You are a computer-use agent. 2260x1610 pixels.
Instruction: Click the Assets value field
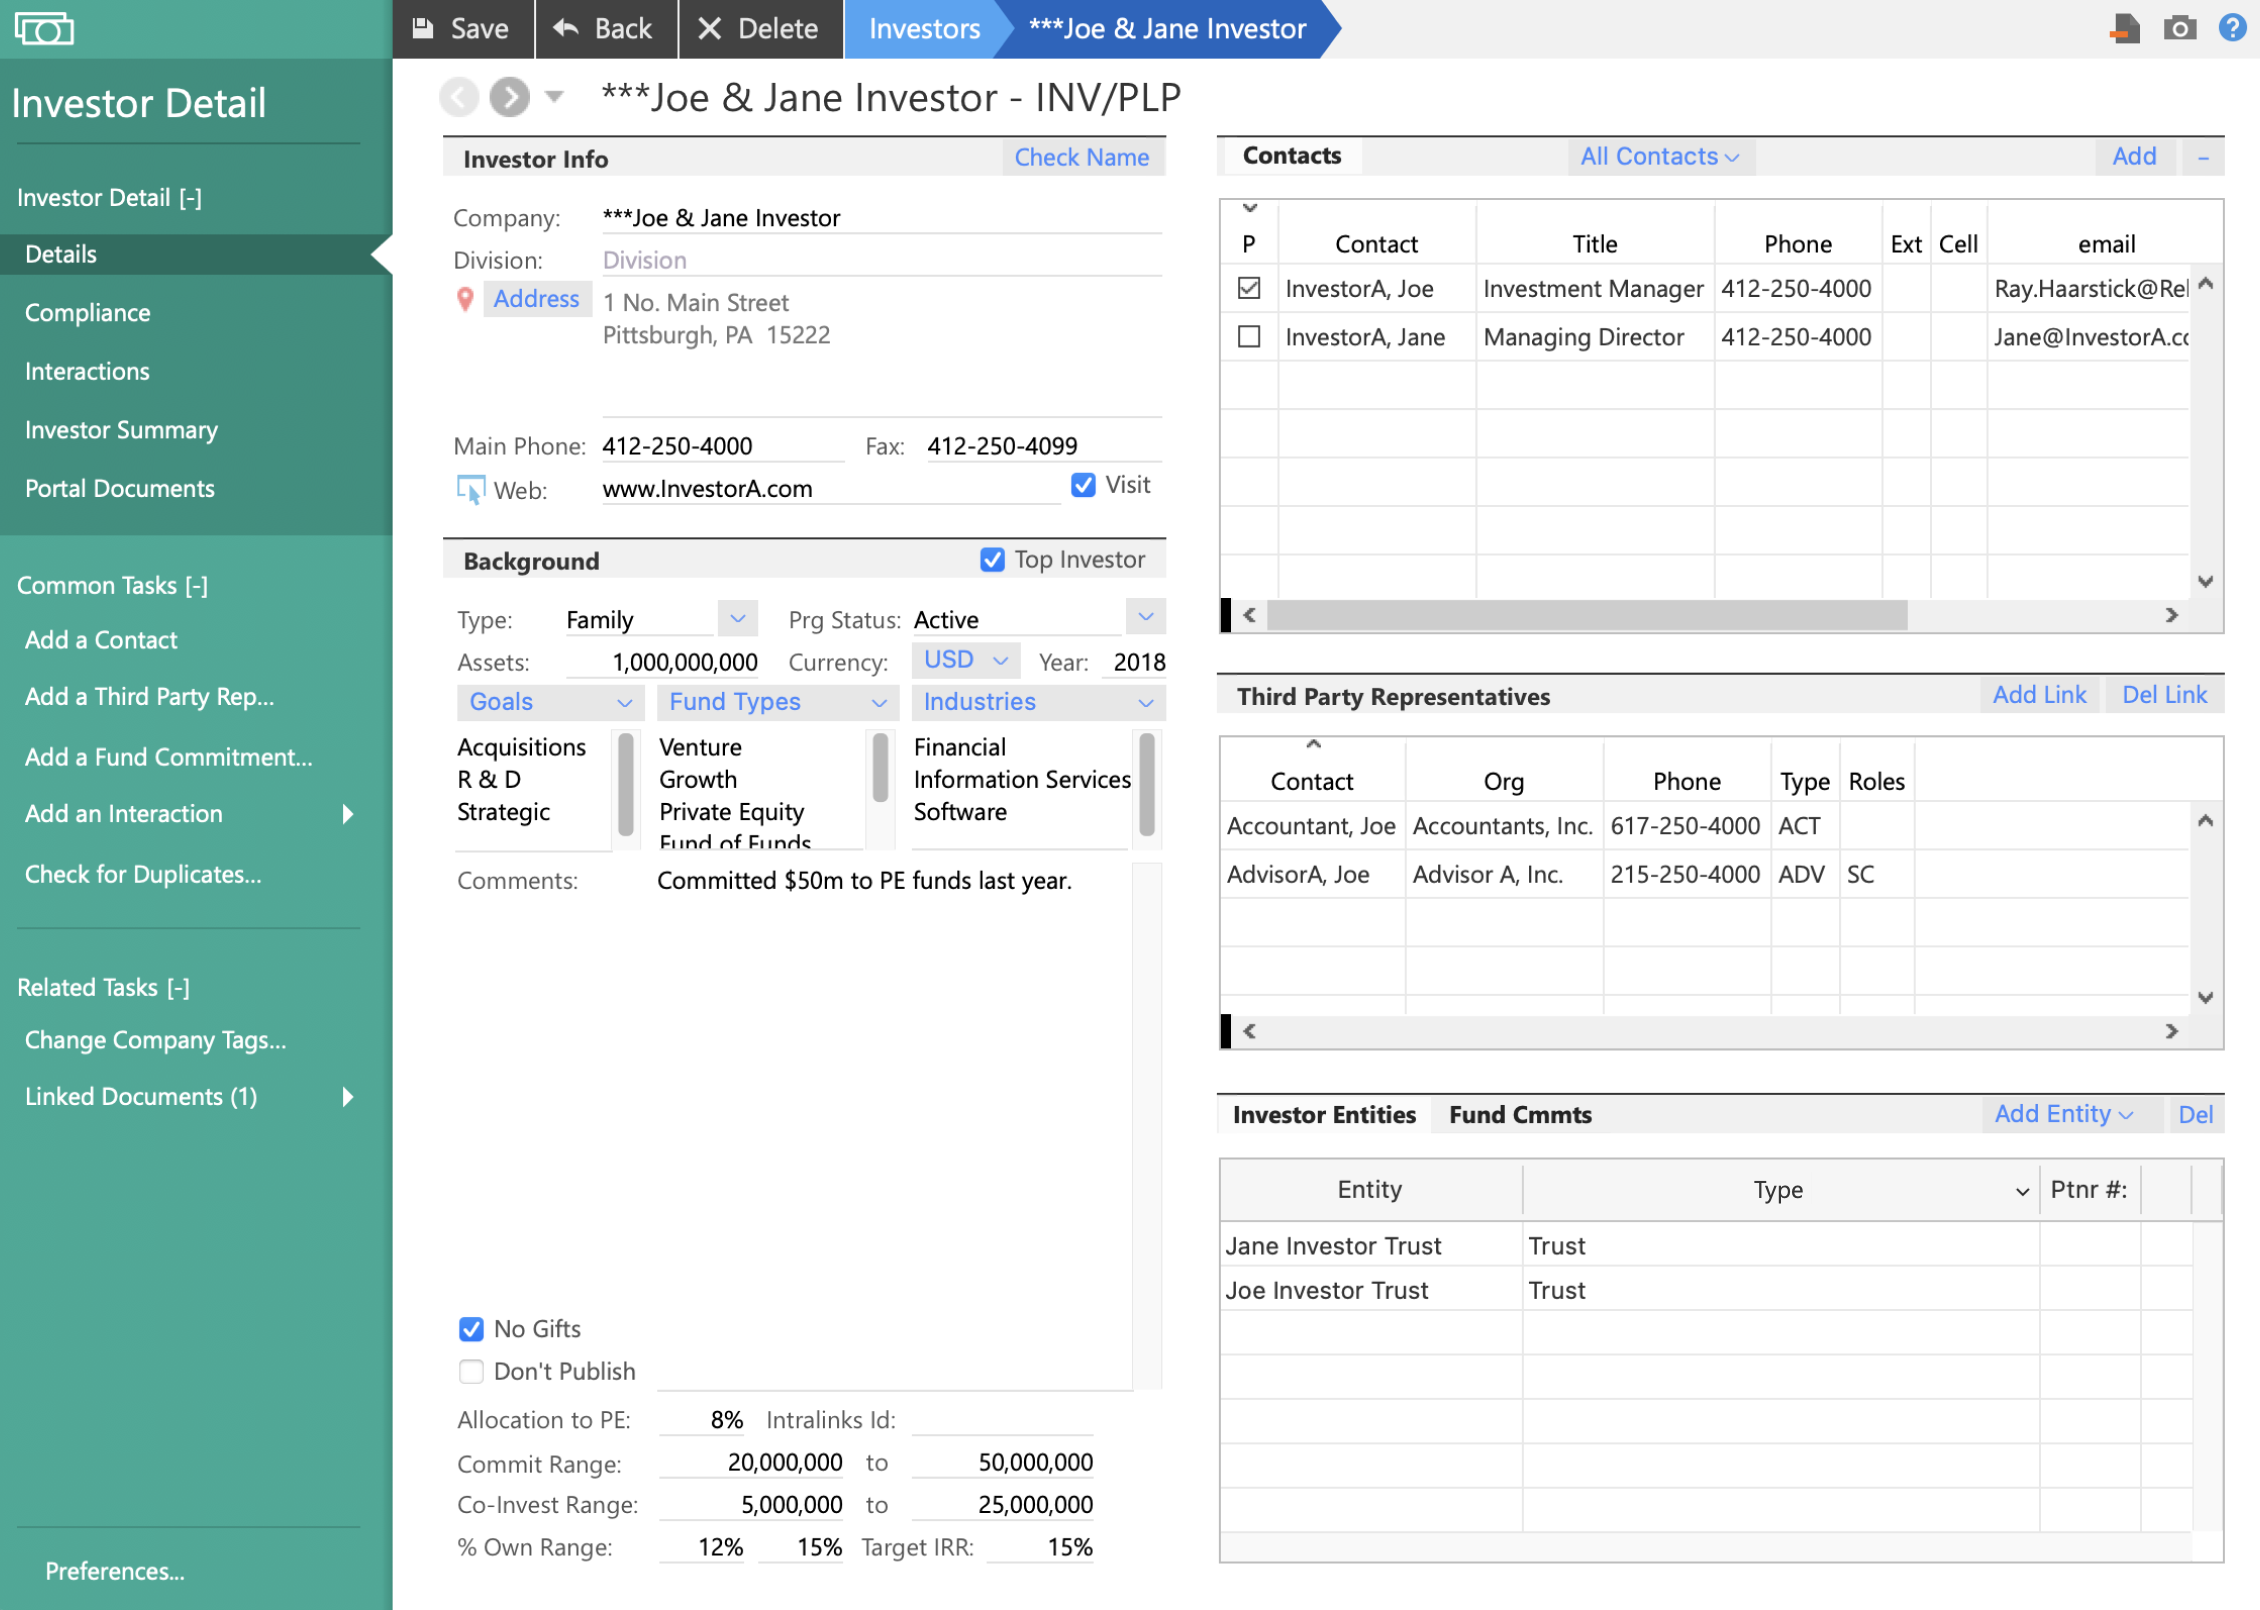(662, 662)
